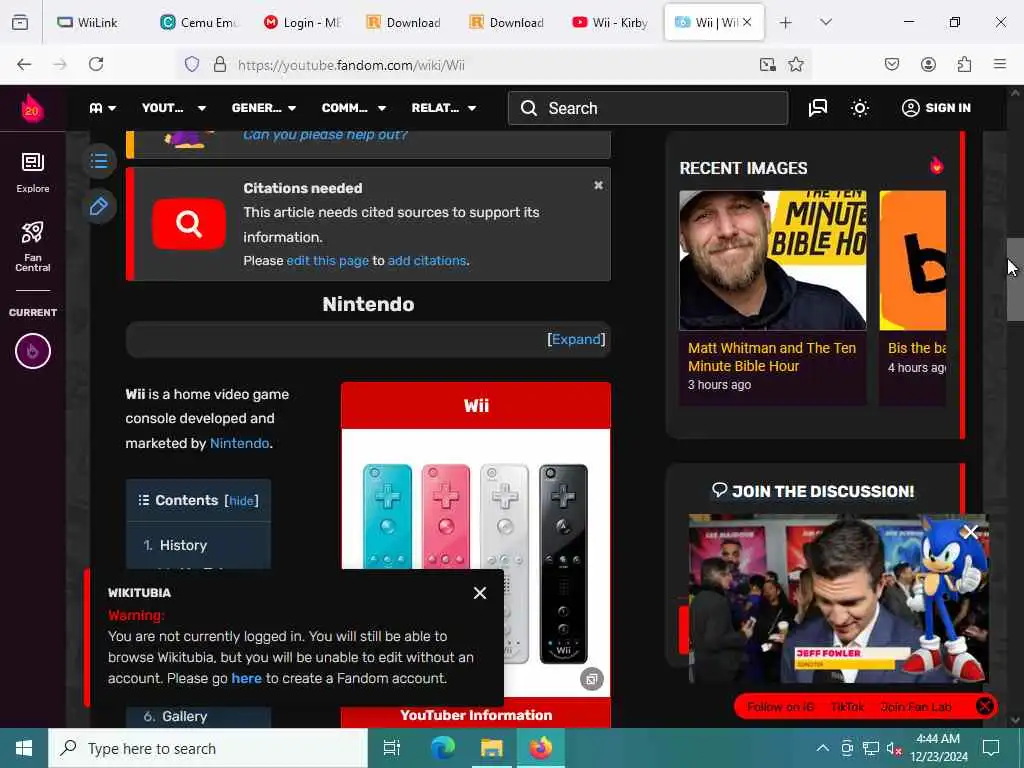1024x768 pixels.
Task: Open Firefox application menu
Action: (x=1000, y=64)
